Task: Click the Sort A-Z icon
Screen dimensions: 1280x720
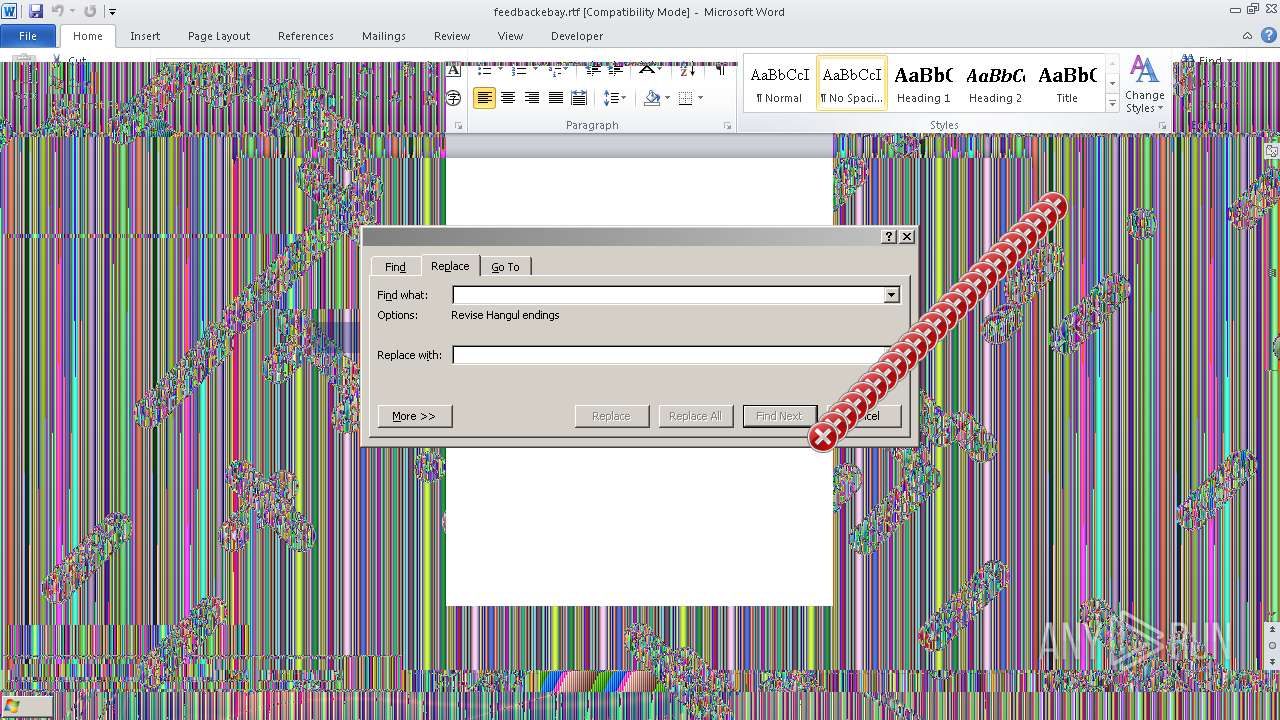Action: point(687,70)
